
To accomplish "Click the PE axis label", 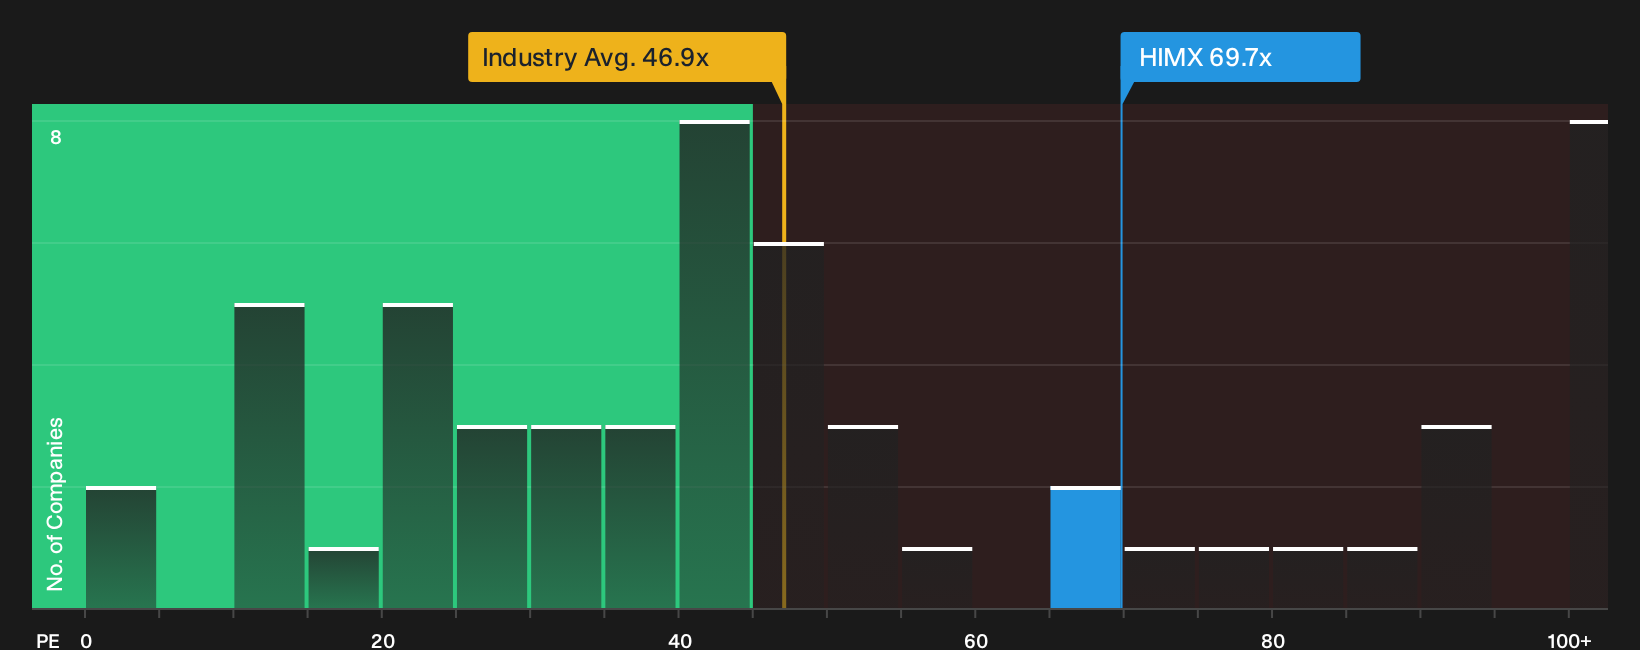I will [x=48, y=640].
